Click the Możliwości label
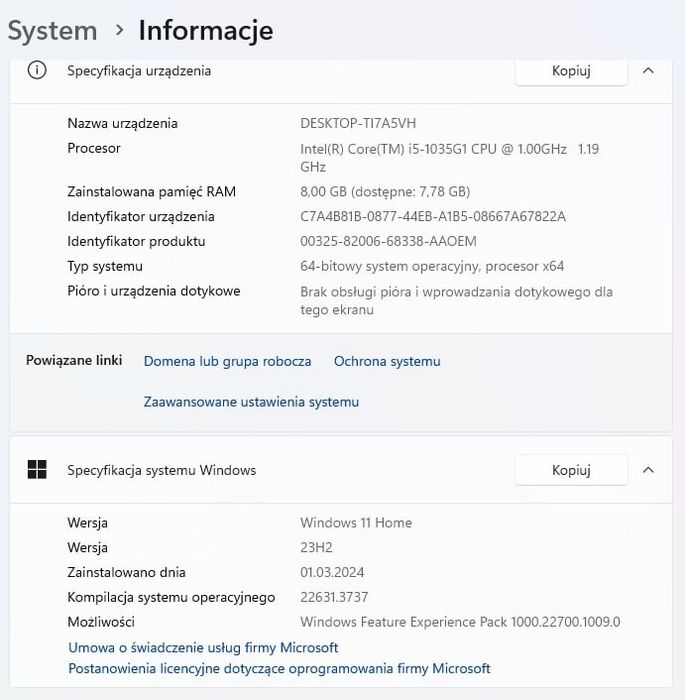Screen dimensions: 685x700 (x=101, y=622)
